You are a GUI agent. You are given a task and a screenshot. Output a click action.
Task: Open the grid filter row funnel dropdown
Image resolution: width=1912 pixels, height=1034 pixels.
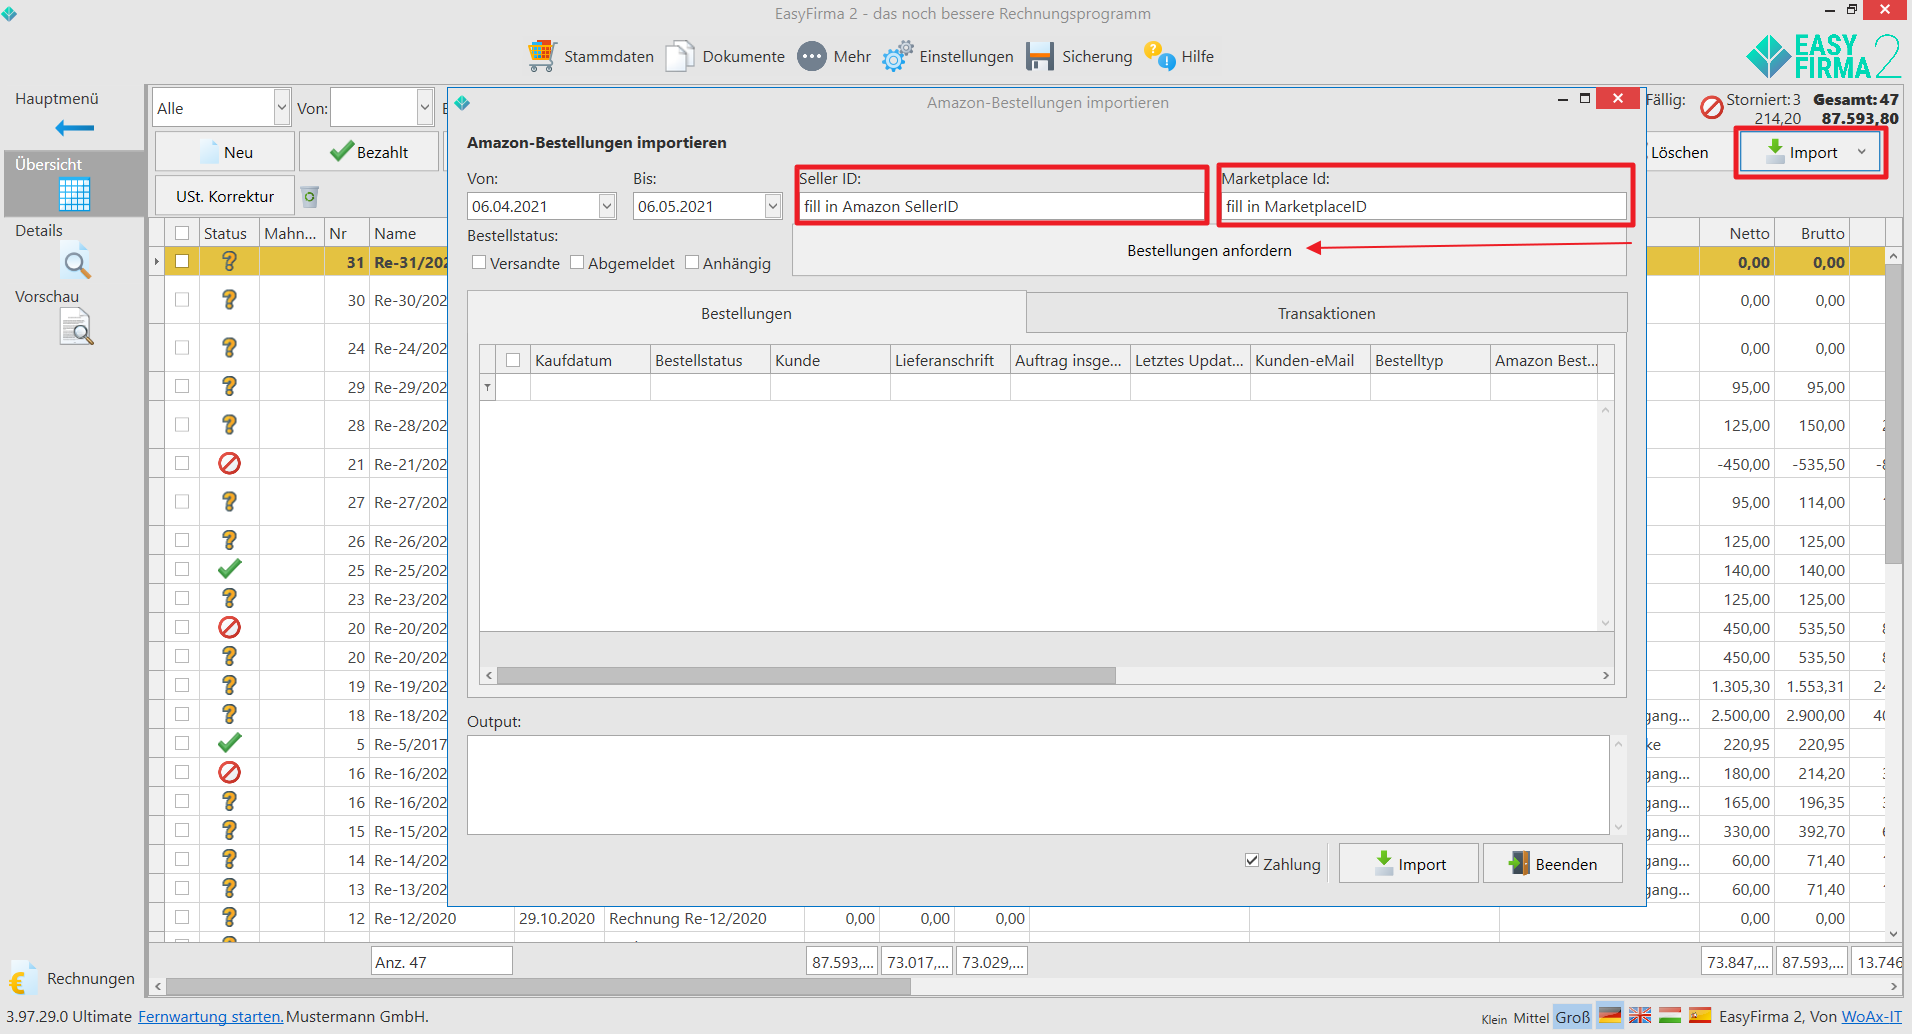(x=488, y=387)
